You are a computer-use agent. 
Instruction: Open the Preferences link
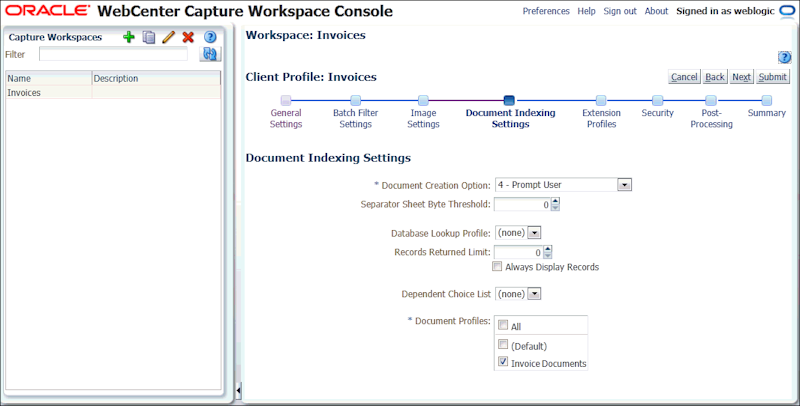(546, 11)
